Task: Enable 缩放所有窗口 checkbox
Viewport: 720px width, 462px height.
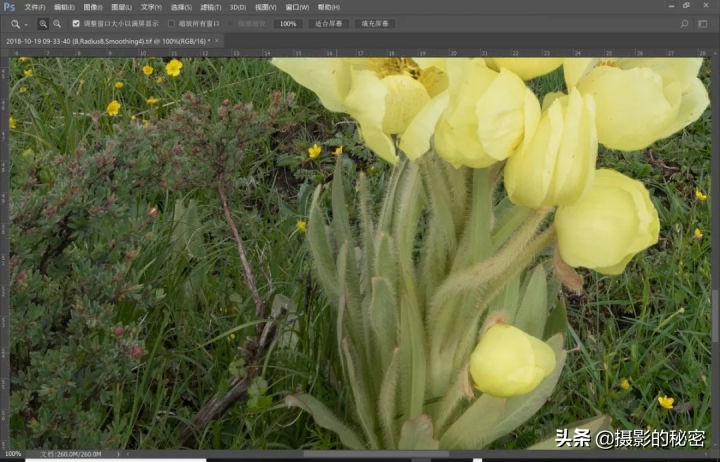Action: [171, 23]
